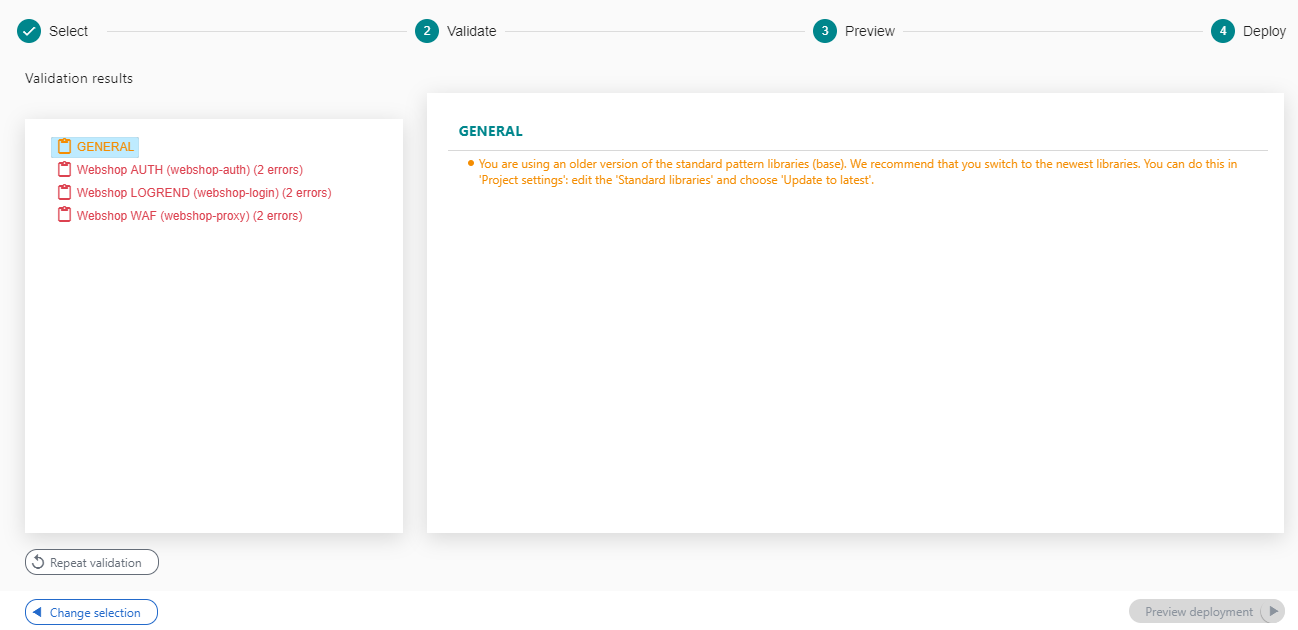Click the Repeat validation button
The height and width of the screenshot is (630, 1298).
tap(92, 563)
